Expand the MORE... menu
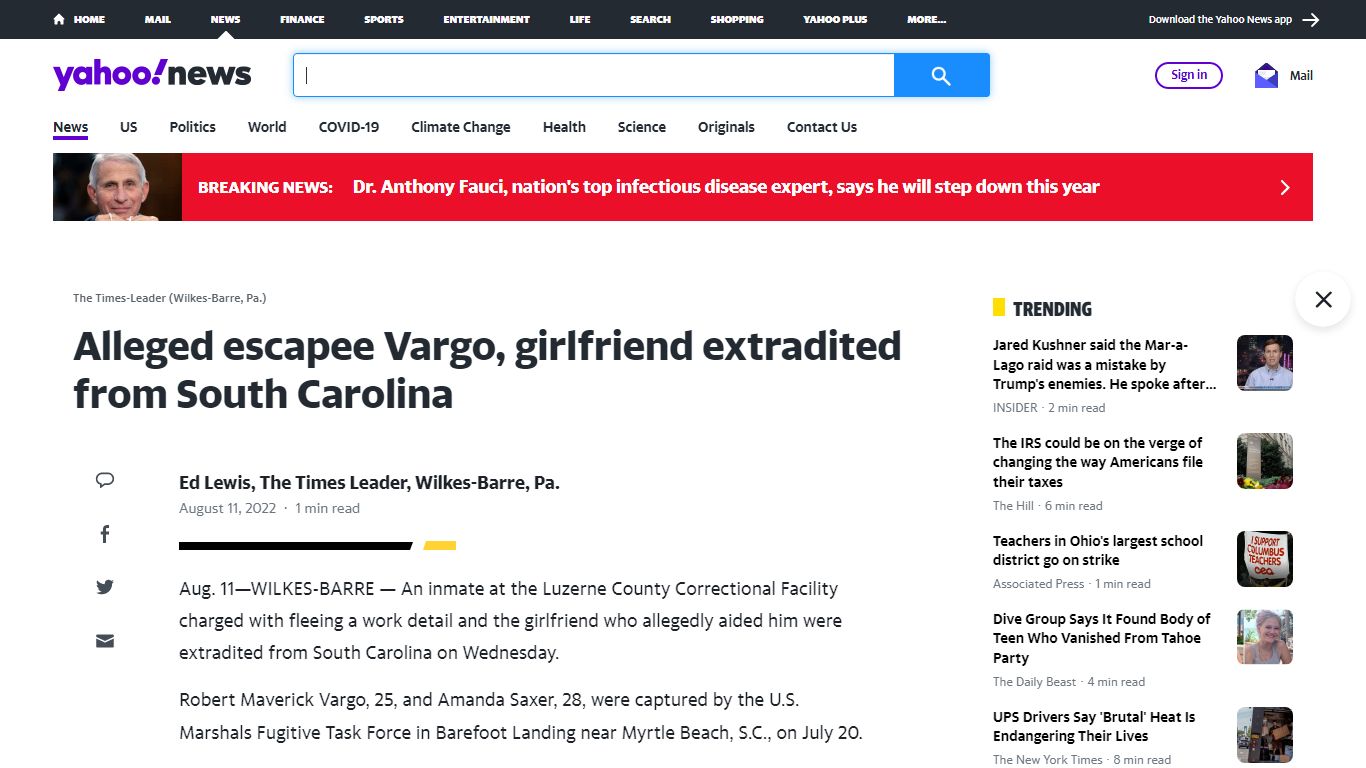This screenshot has width=1366, height=768. pos(927,19)
